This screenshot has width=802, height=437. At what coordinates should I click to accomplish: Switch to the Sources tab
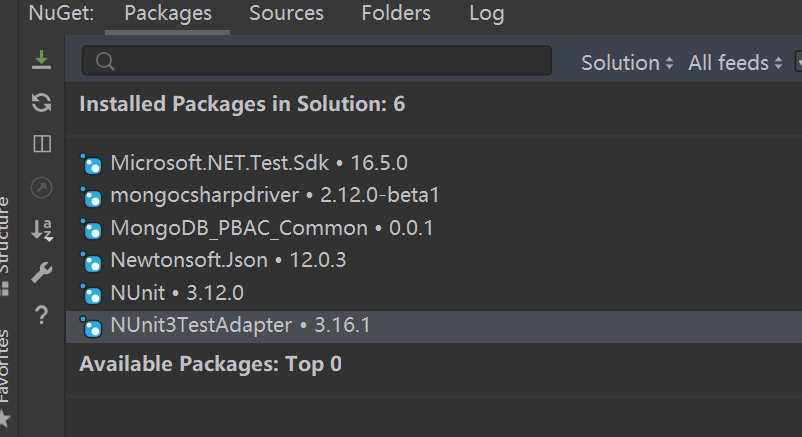[x=286, y=14]
